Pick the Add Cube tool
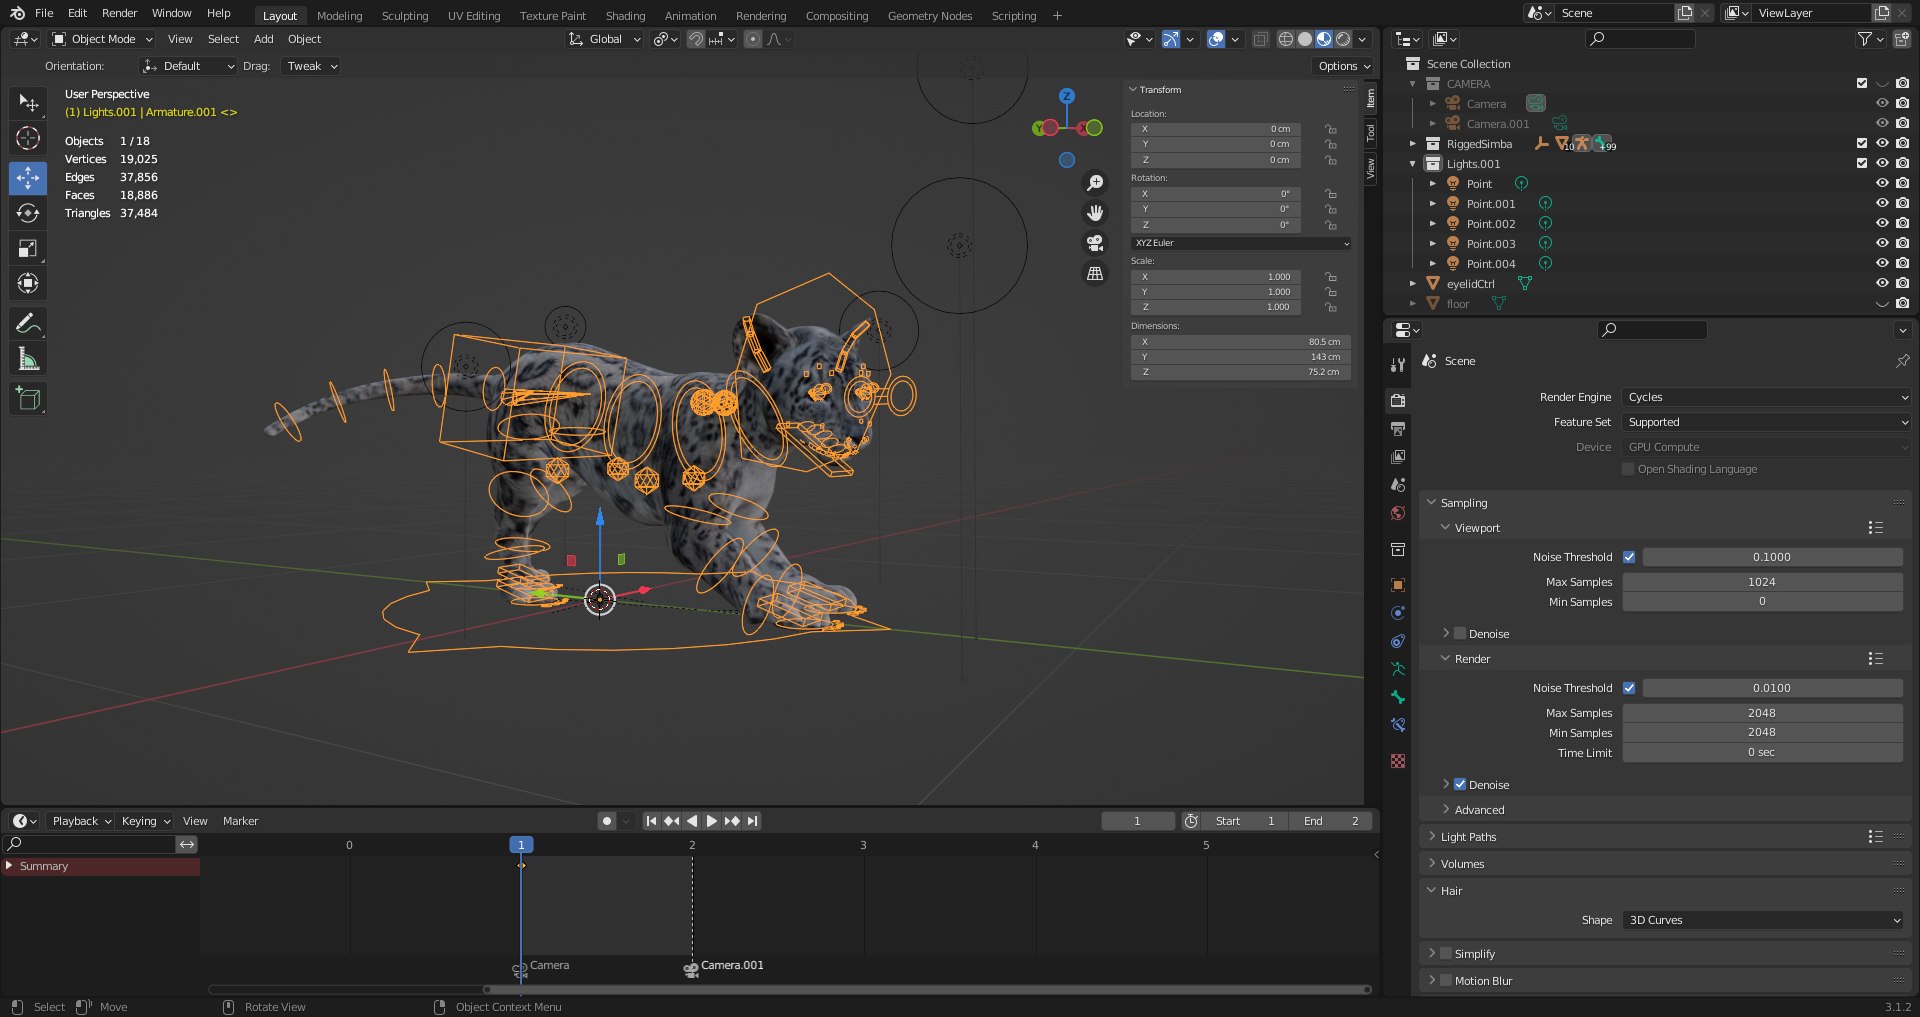 [28, 398]
